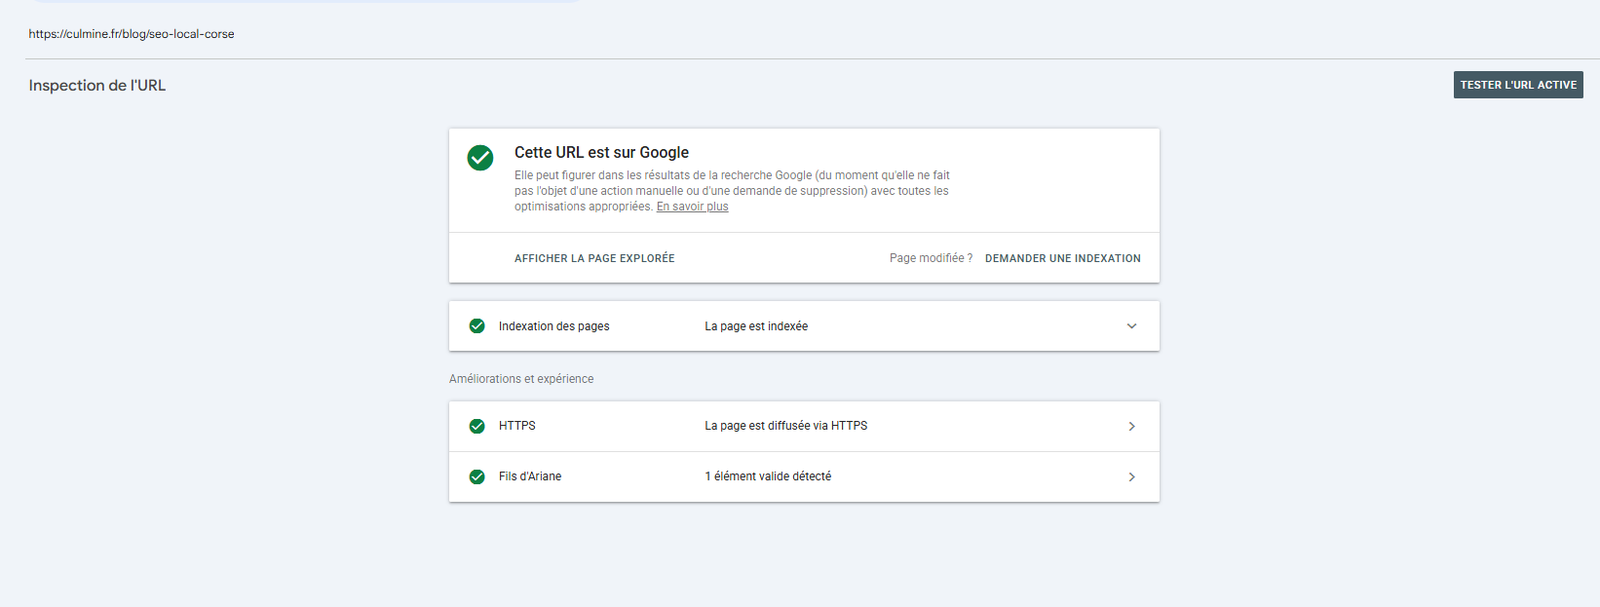The height and width of the screenshot is (607, 1600).
Task: Click the Cette URL est sur Google title
Action: tap(601, 152)
